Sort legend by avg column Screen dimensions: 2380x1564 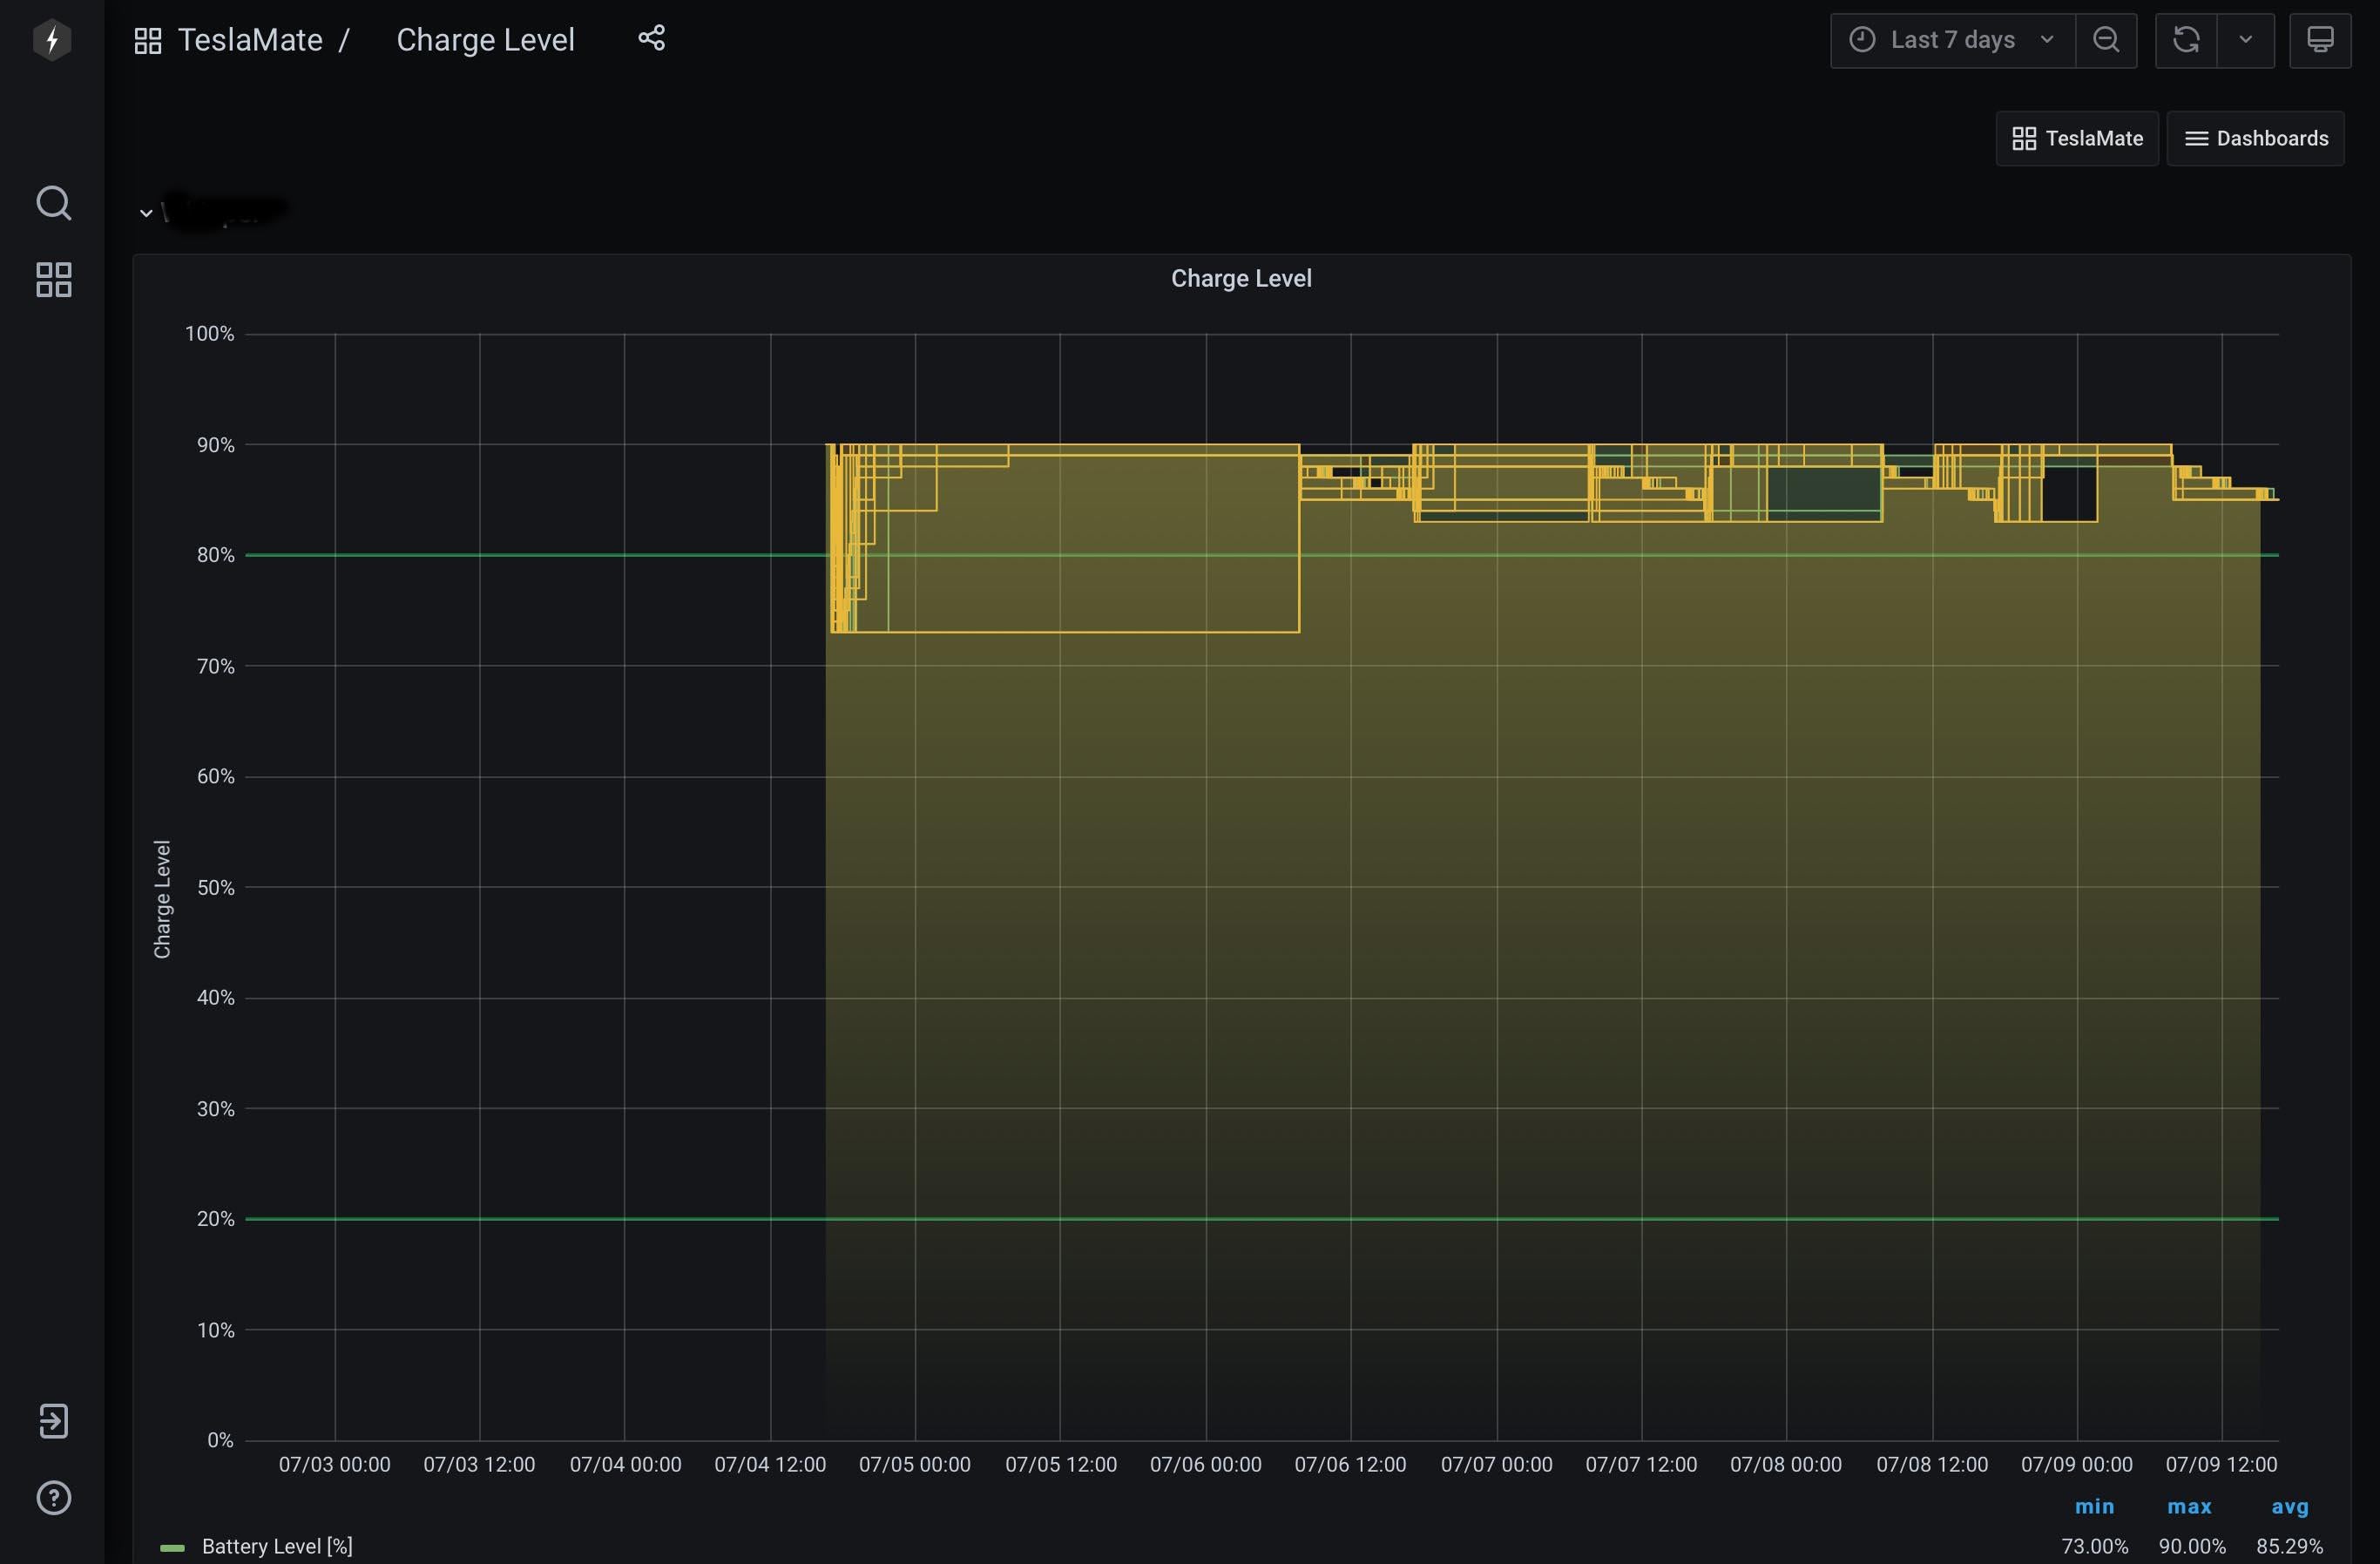coord(2289,1506)
